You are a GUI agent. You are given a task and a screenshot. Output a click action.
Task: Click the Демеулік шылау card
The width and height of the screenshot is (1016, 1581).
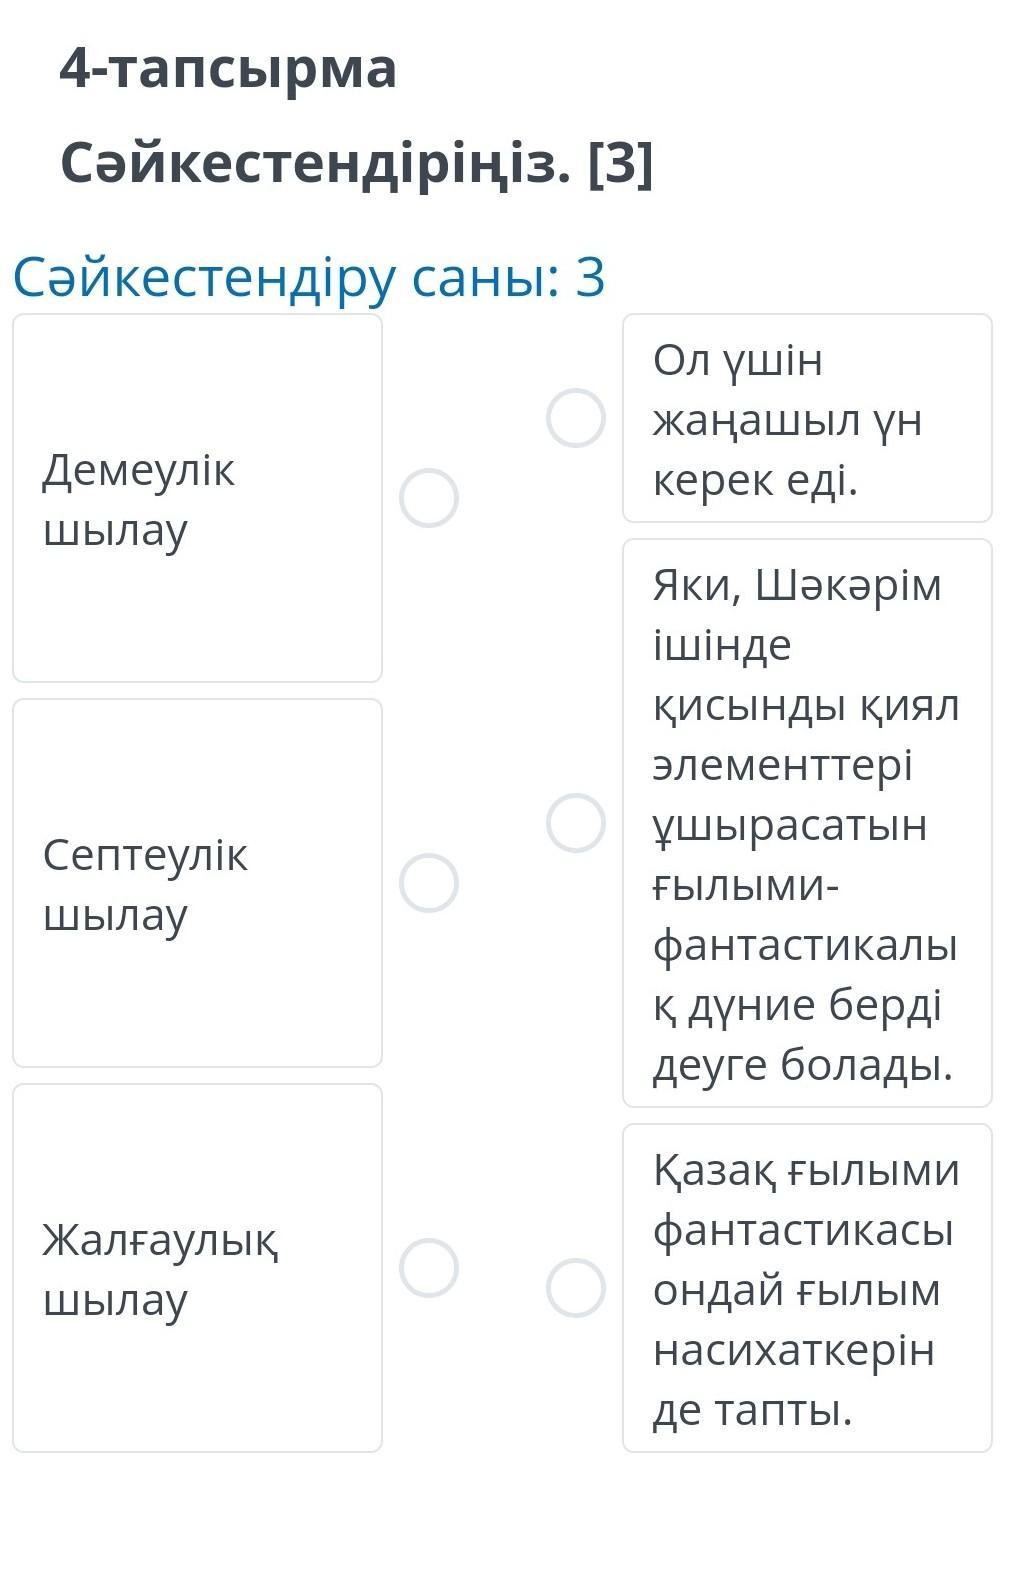point(197,498)
